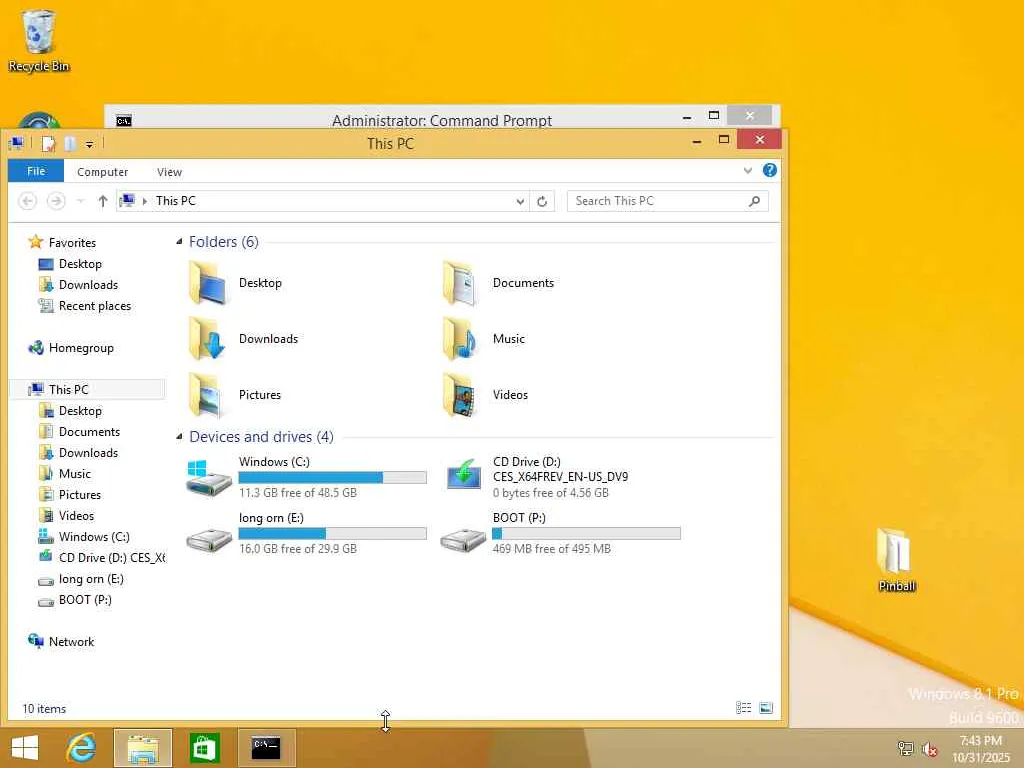Open the Help question mark icon
This screenshot has height=768, width=1024.
770,170
